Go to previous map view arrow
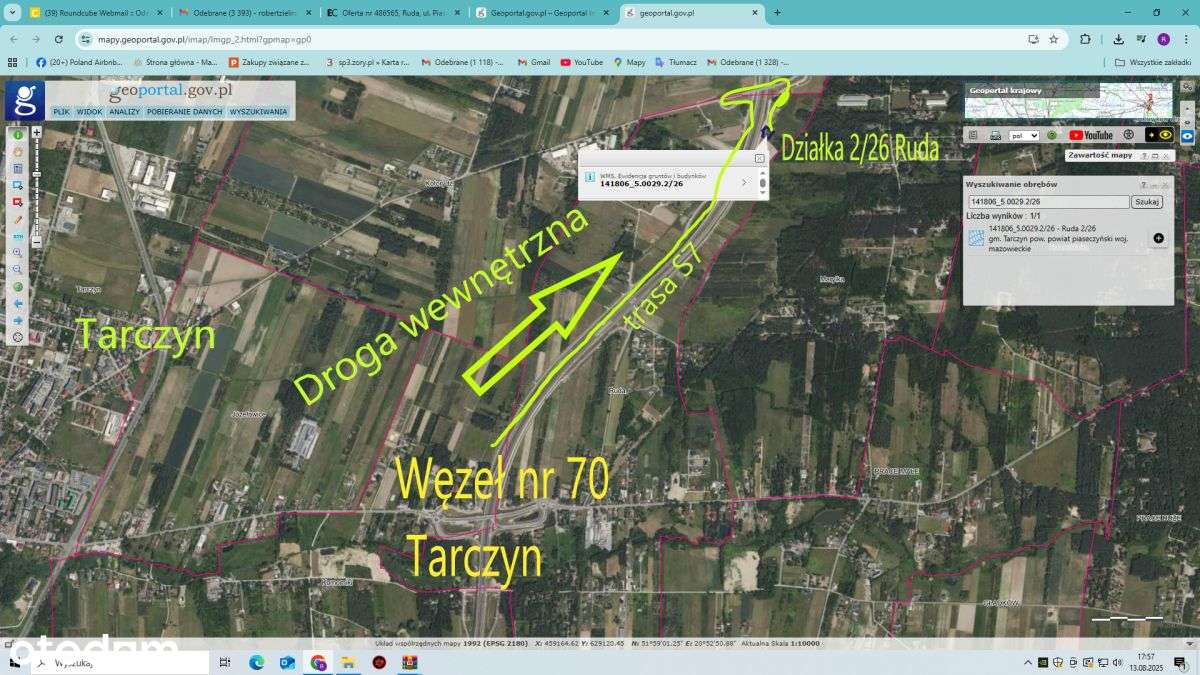Viewport: 1200px width, 675px height. (18, 303)
